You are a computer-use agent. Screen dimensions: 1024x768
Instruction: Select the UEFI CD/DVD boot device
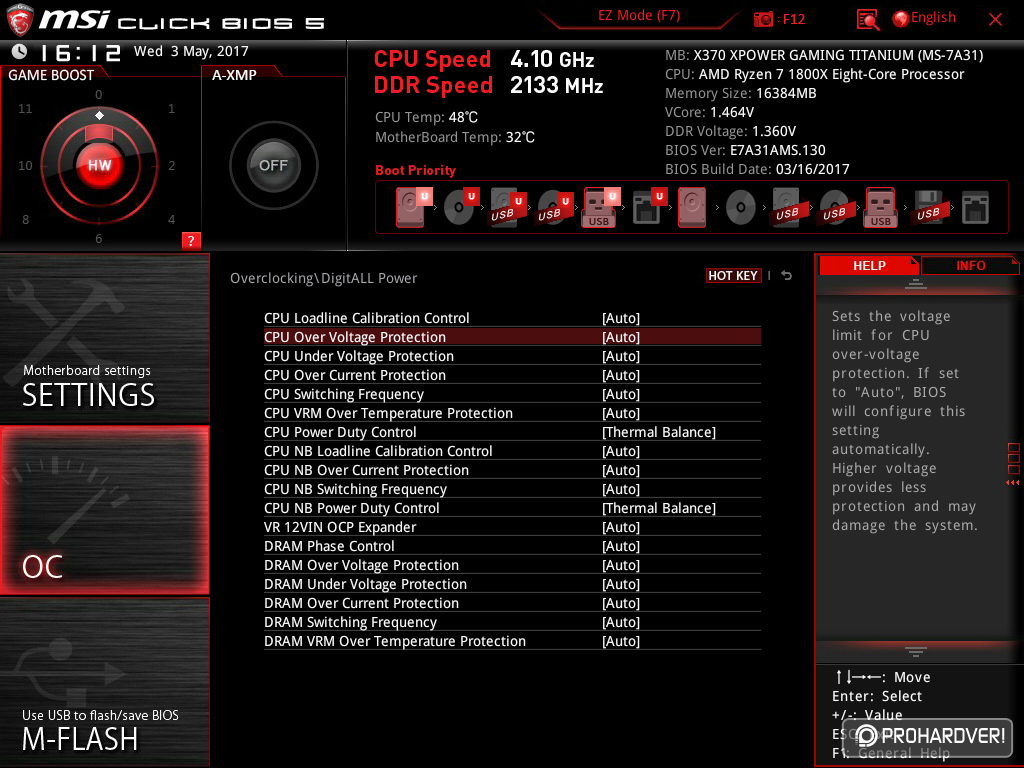pos(460,207)
